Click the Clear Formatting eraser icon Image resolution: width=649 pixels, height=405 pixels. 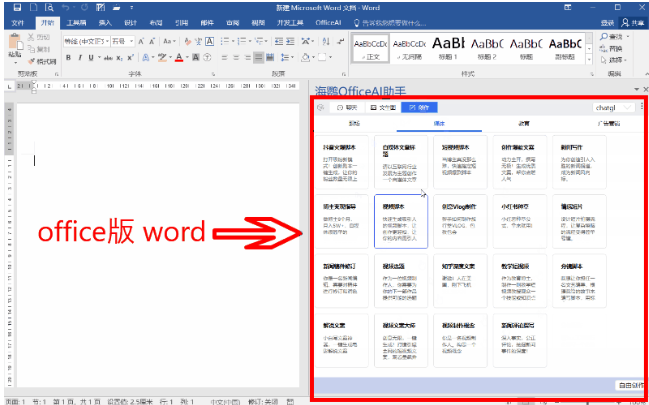187,41
